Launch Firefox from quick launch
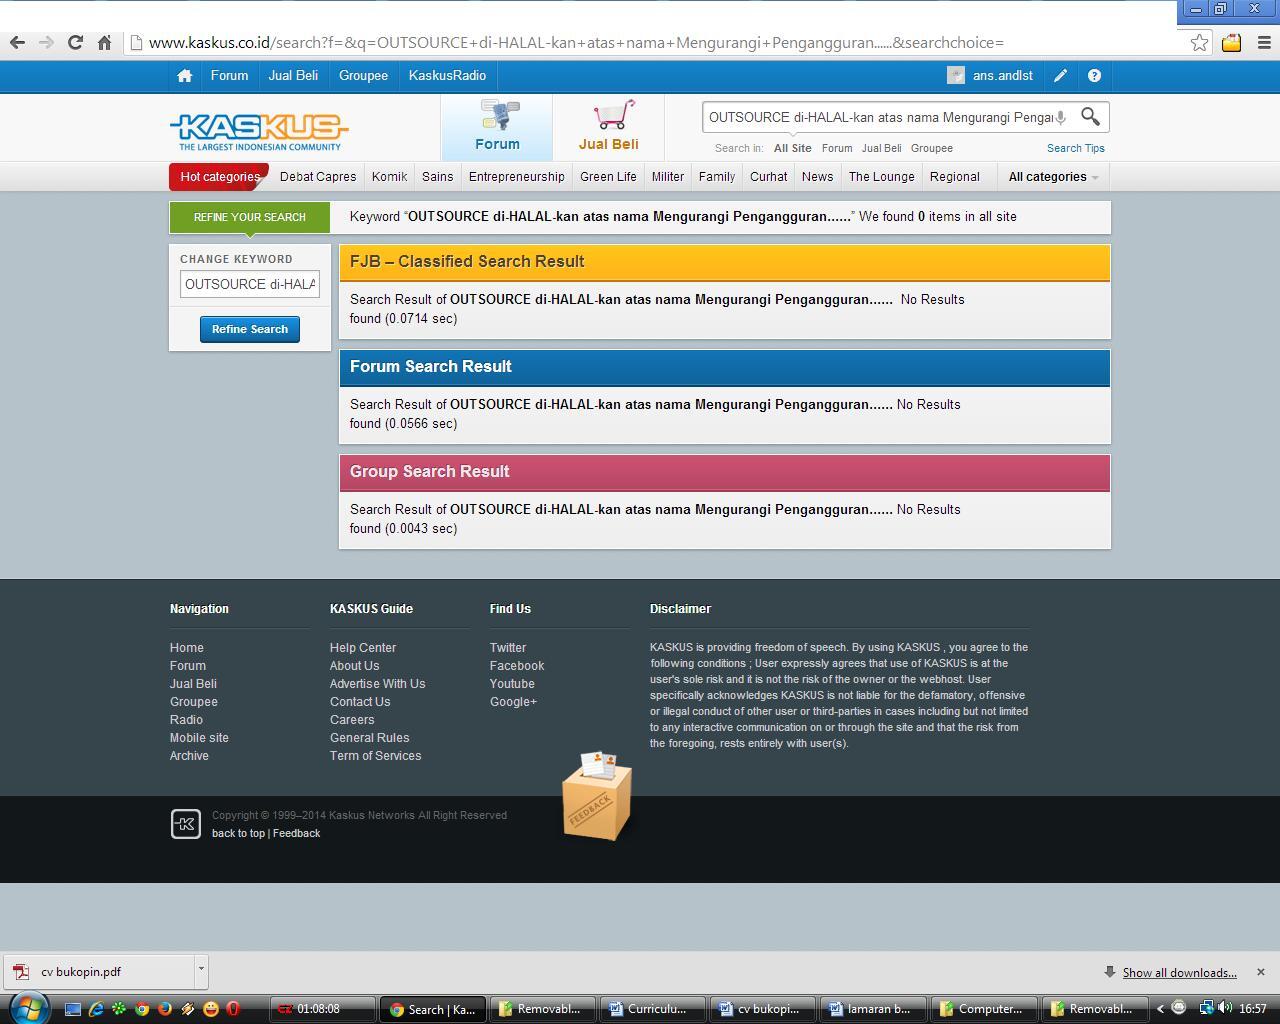 (165, 1009)
